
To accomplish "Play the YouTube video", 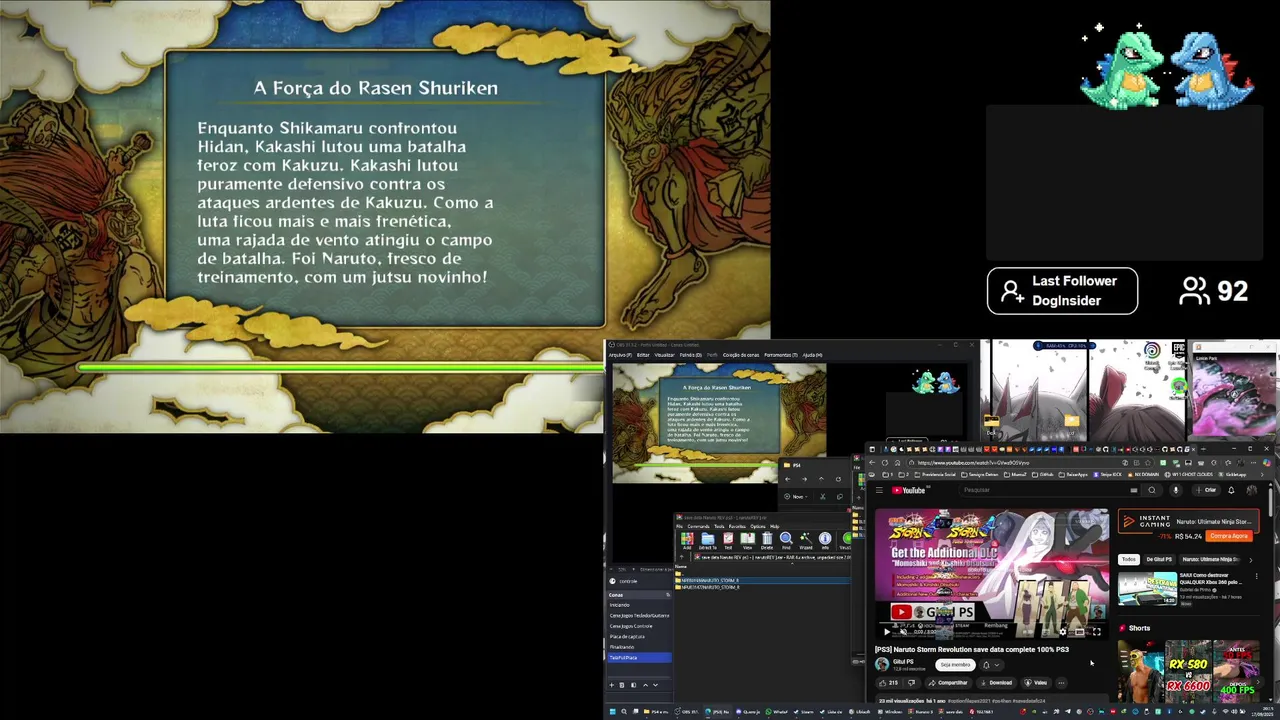I will 887,631.
